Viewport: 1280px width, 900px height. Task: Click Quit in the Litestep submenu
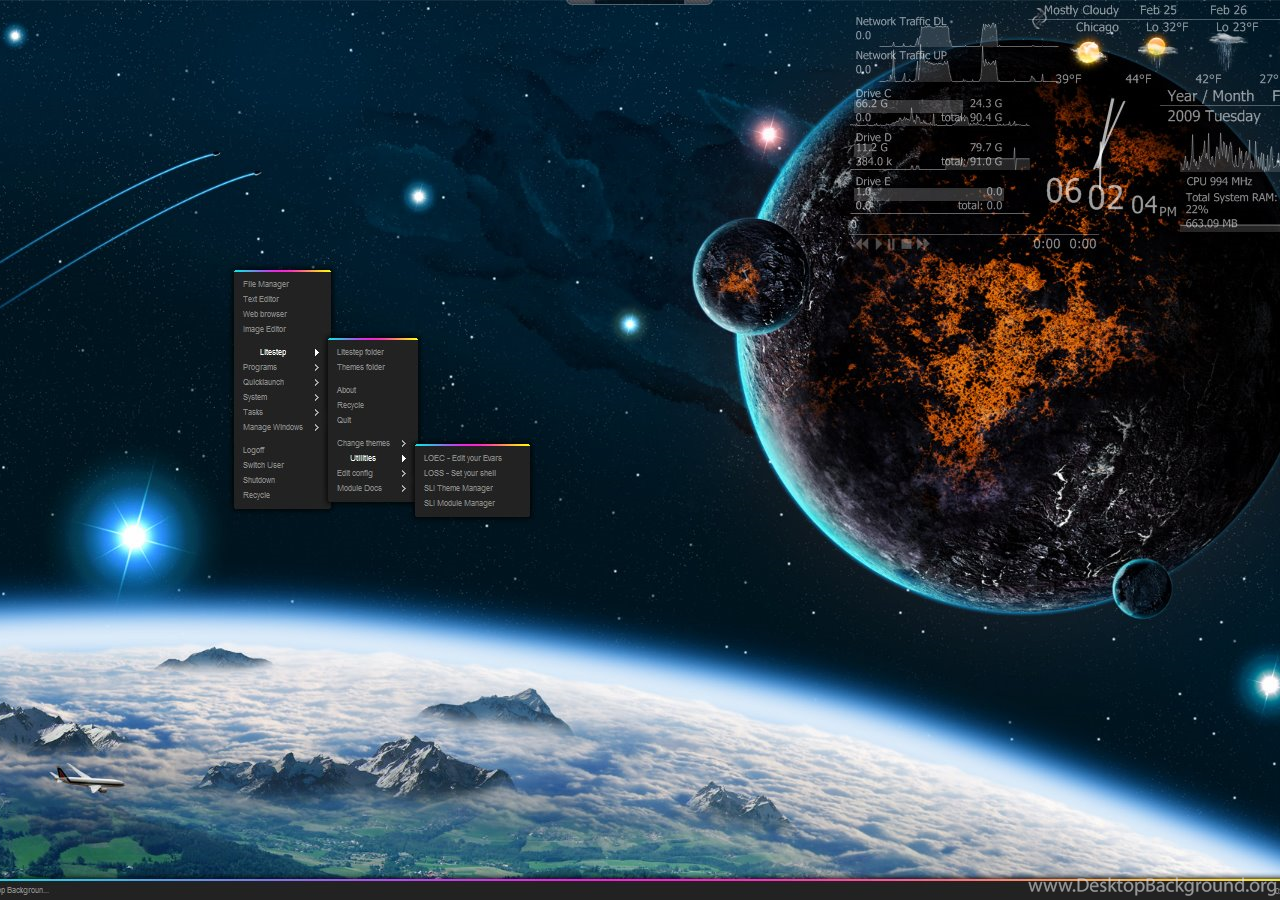click(x=344, y=420)
